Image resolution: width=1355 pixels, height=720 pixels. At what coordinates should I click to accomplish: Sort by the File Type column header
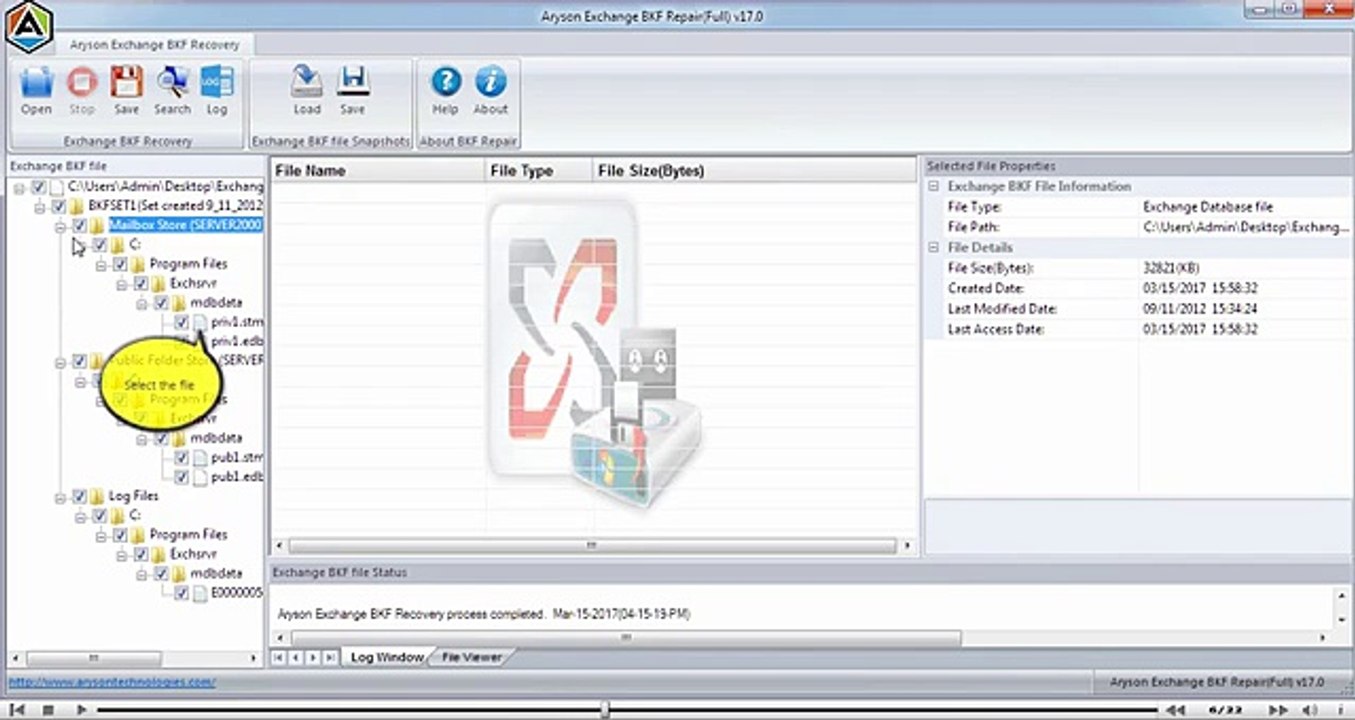(538, 171)
